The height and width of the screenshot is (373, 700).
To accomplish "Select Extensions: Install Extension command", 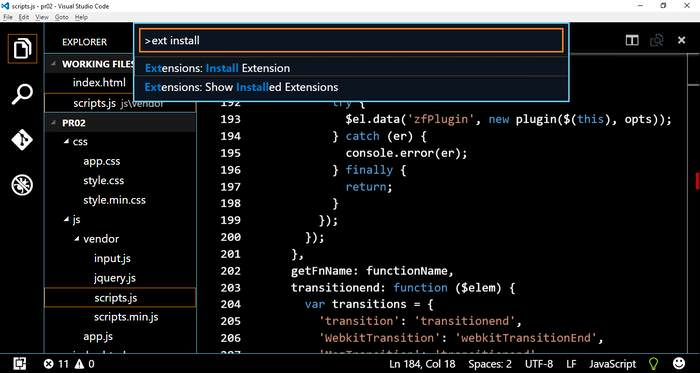I will pyautogui.click(x=351, y=68).
